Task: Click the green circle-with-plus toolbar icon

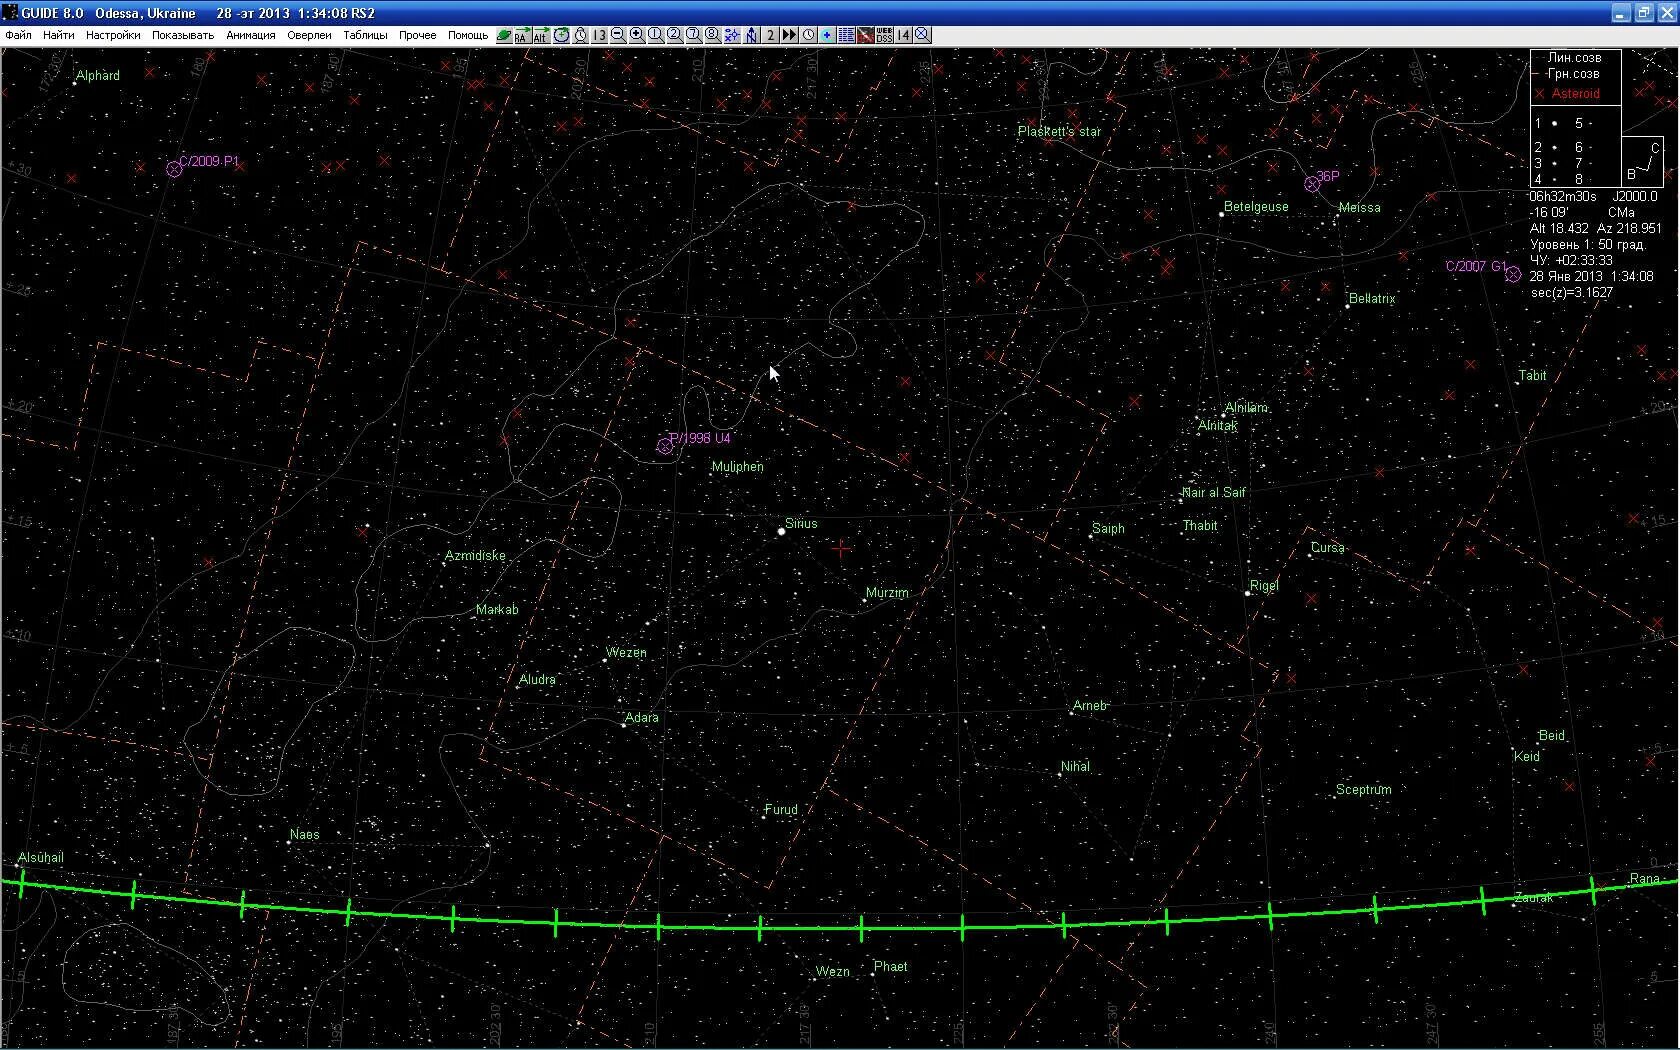Action: click(562, 35)
